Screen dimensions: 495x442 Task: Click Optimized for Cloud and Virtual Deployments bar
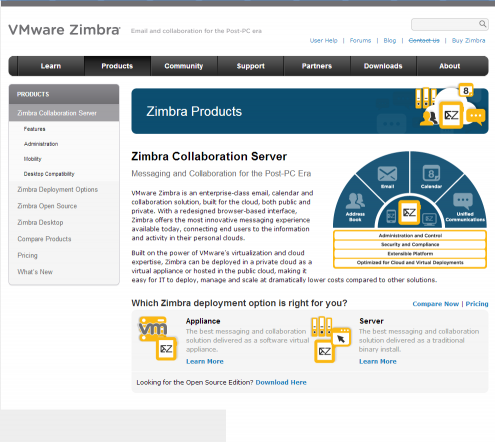click(x=410, y=263)
